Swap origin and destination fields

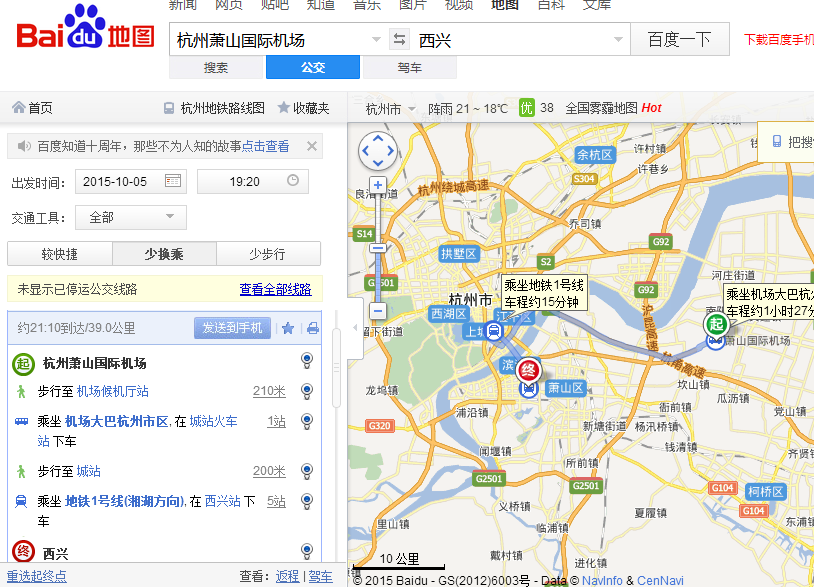coord(399,39)
